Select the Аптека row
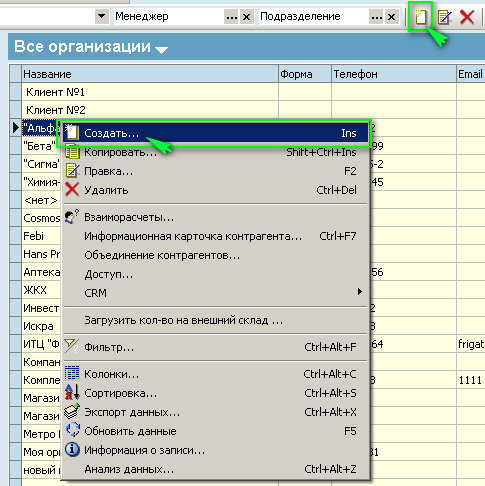The width and height of the screenshot is (485, 486). point(42,272)
